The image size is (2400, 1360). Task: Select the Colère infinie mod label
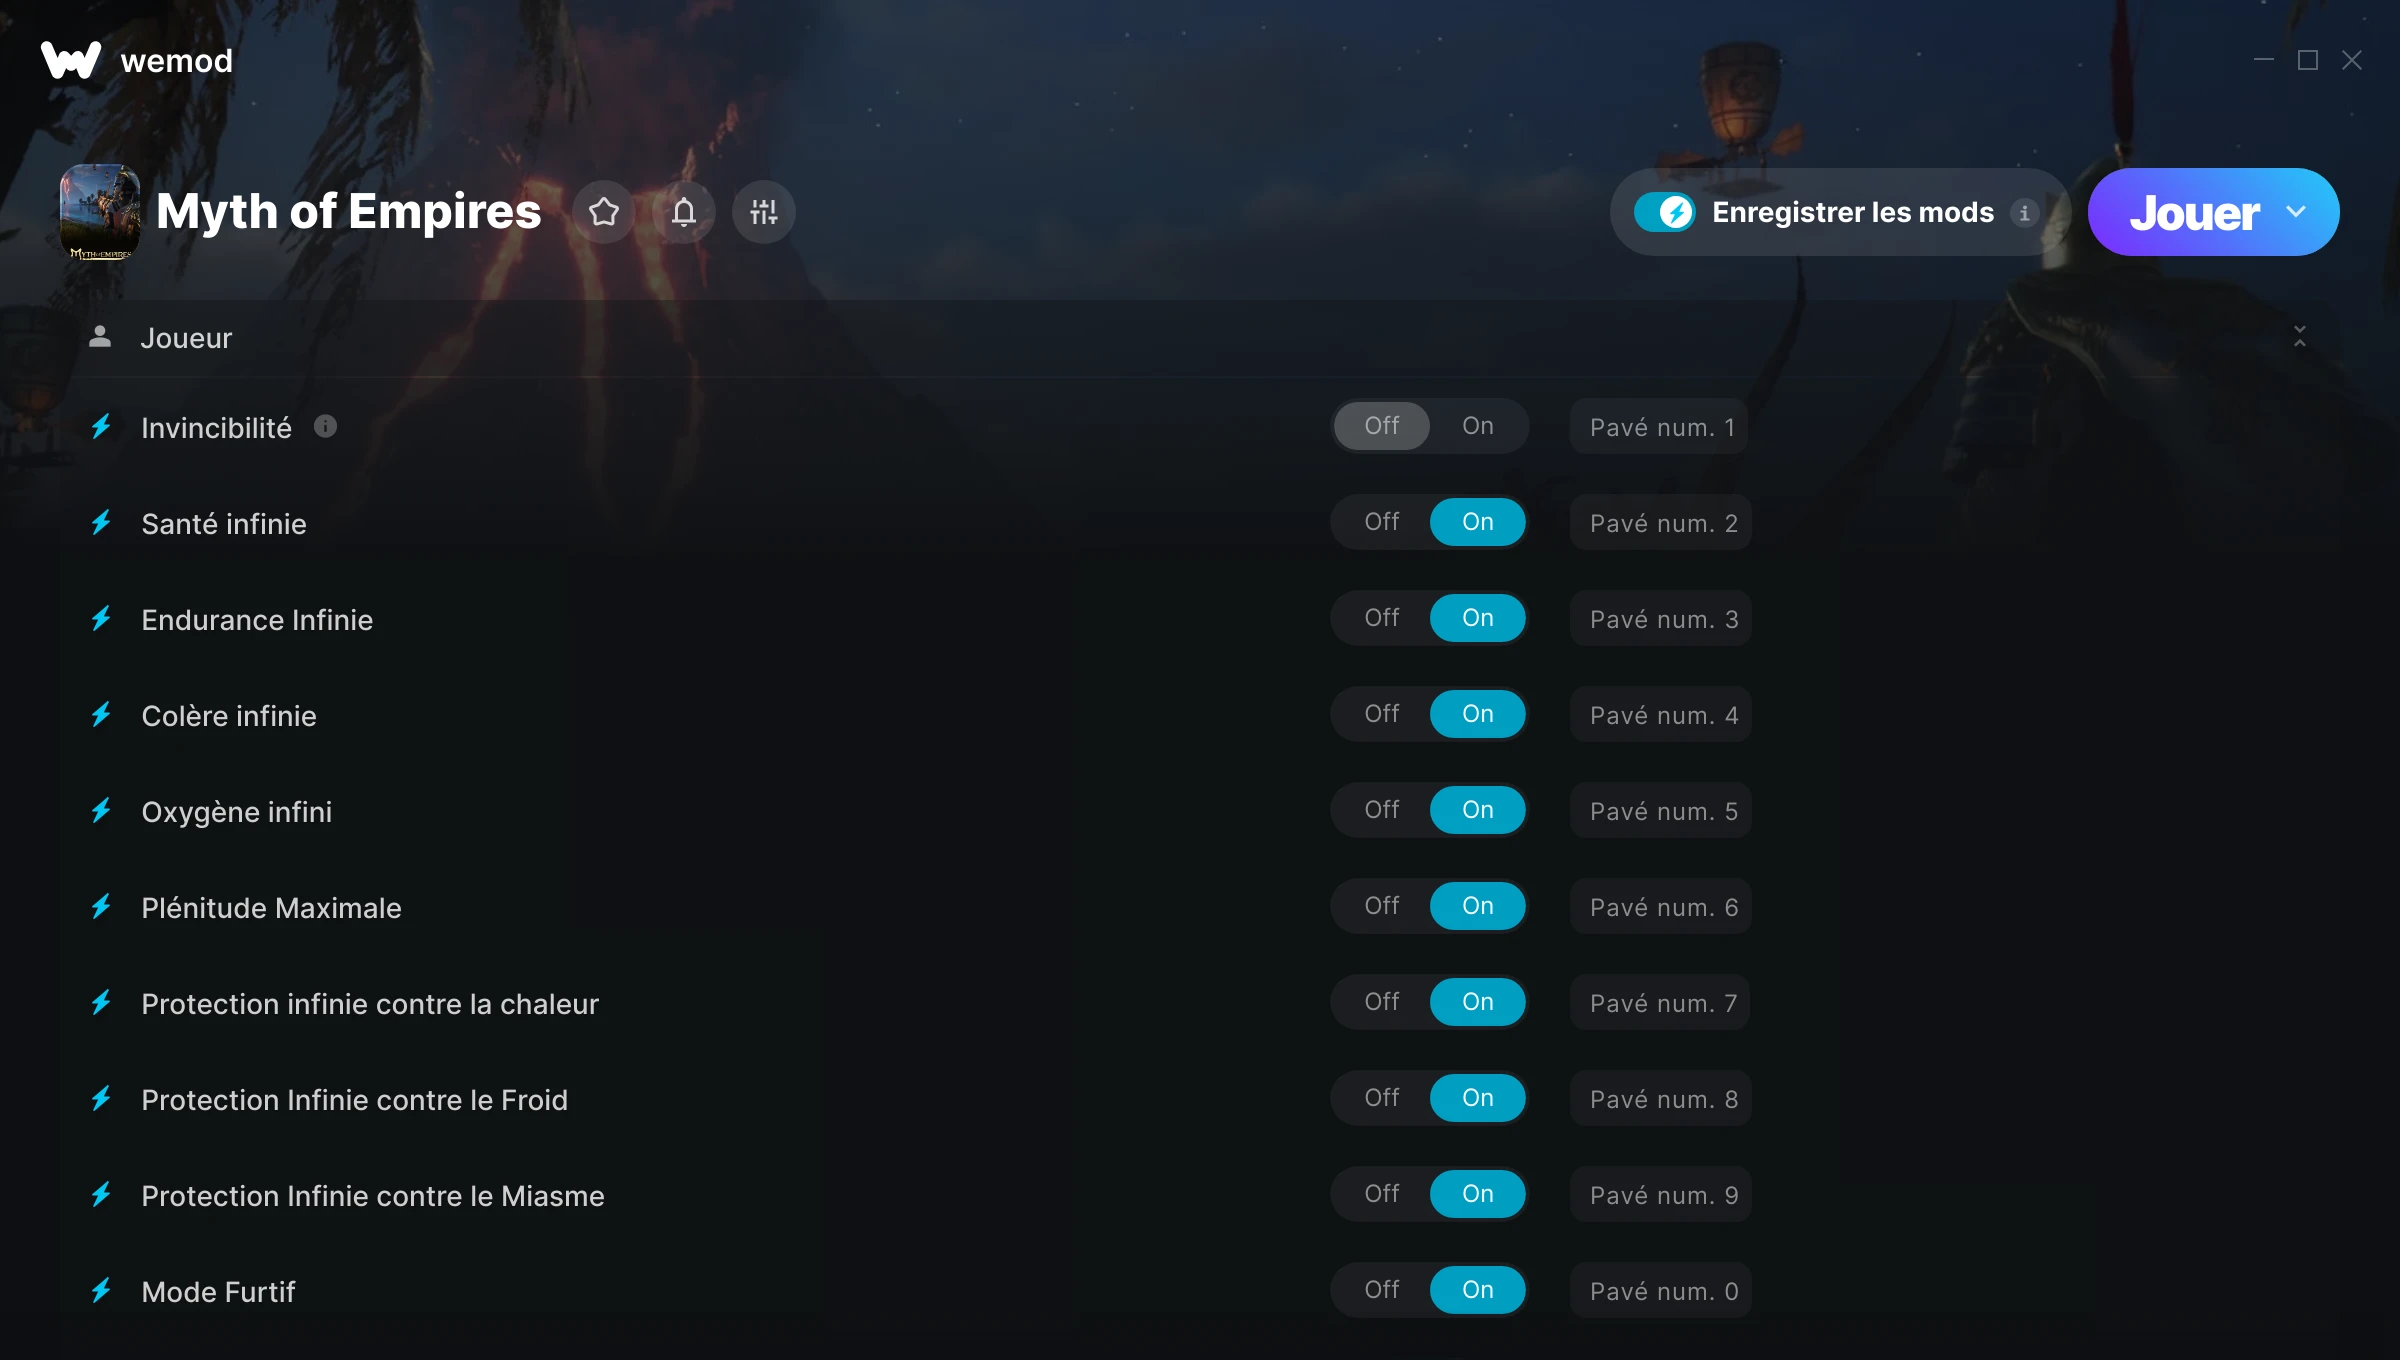(x=229, y=716)
